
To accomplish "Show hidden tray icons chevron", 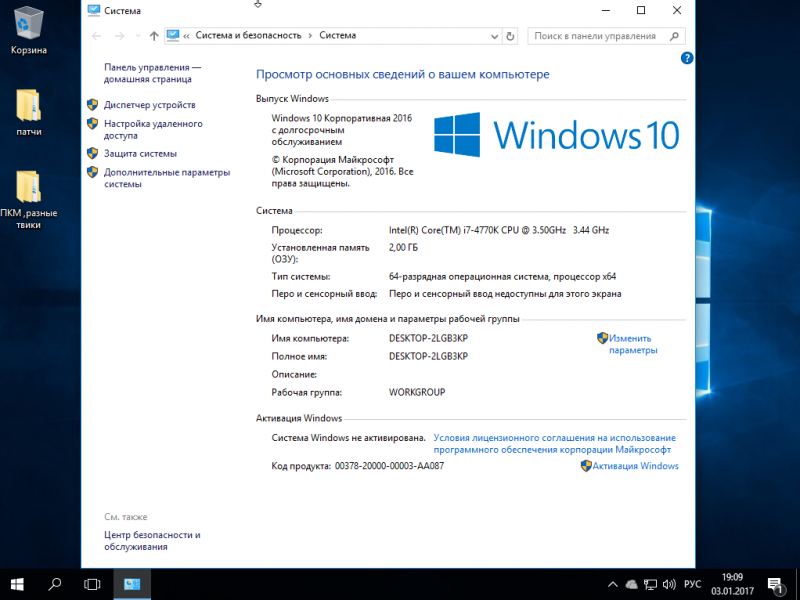I will pyautogui.click(x=613, y=585).
